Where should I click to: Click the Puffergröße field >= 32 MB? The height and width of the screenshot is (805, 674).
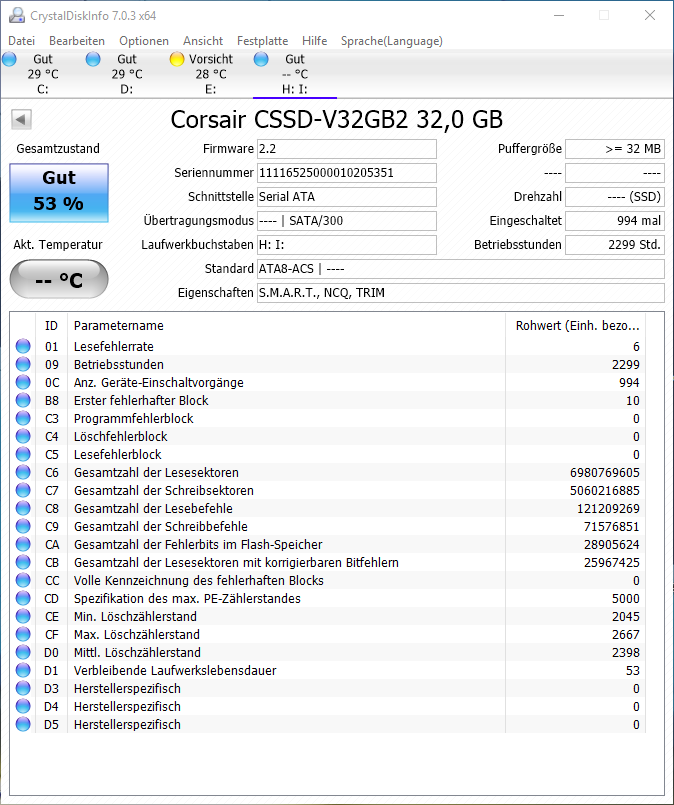(614, 149)
